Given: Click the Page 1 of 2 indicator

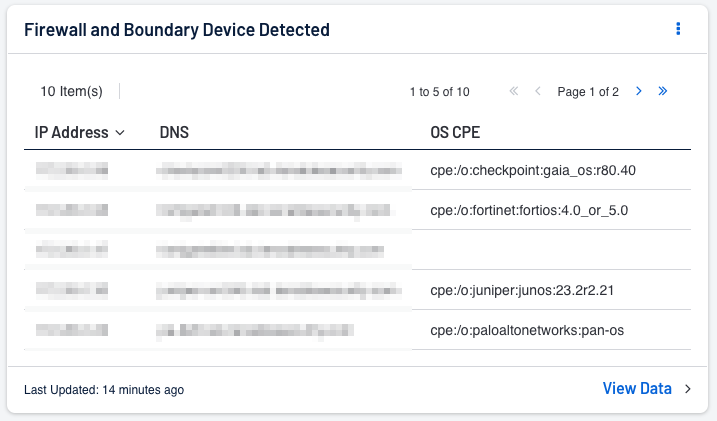Looking at the screenshot, I should (588, 91).
